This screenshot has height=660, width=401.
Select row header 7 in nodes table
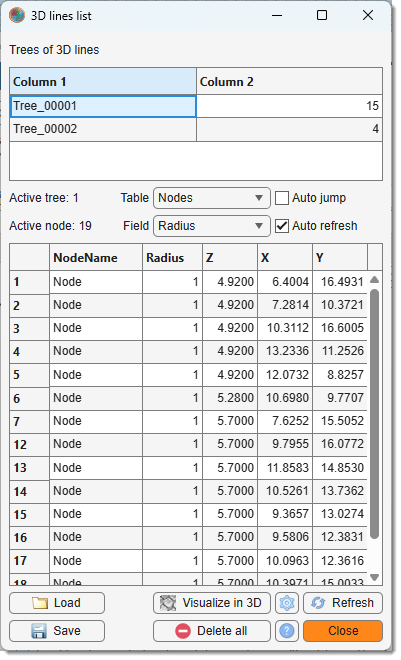[x=29, y=421]
